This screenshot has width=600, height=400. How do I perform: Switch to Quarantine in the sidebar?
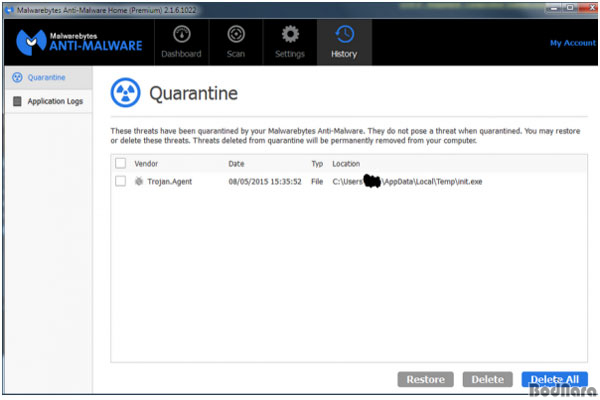pyautogui.click(x=48, y=77)
